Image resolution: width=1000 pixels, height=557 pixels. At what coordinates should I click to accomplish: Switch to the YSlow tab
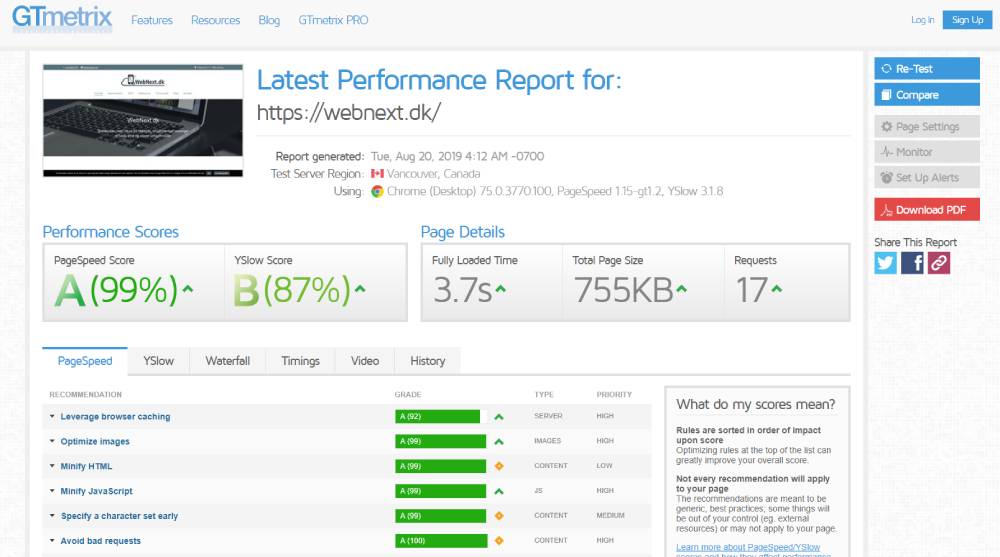pos(159,361)
